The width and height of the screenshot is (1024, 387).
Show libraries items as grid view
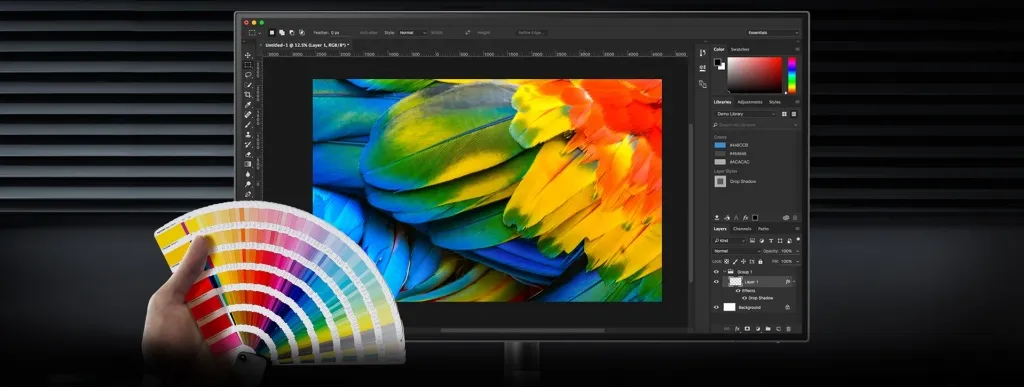click(784, 114)
